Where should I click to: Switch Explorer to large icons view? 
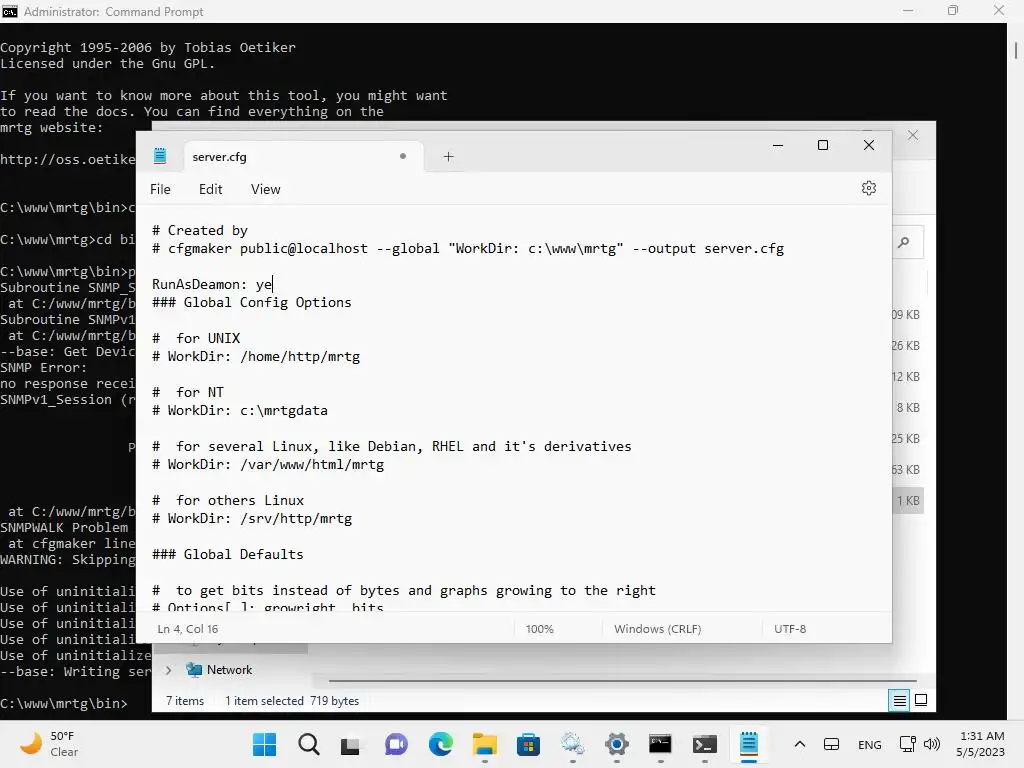pos(921,701)
